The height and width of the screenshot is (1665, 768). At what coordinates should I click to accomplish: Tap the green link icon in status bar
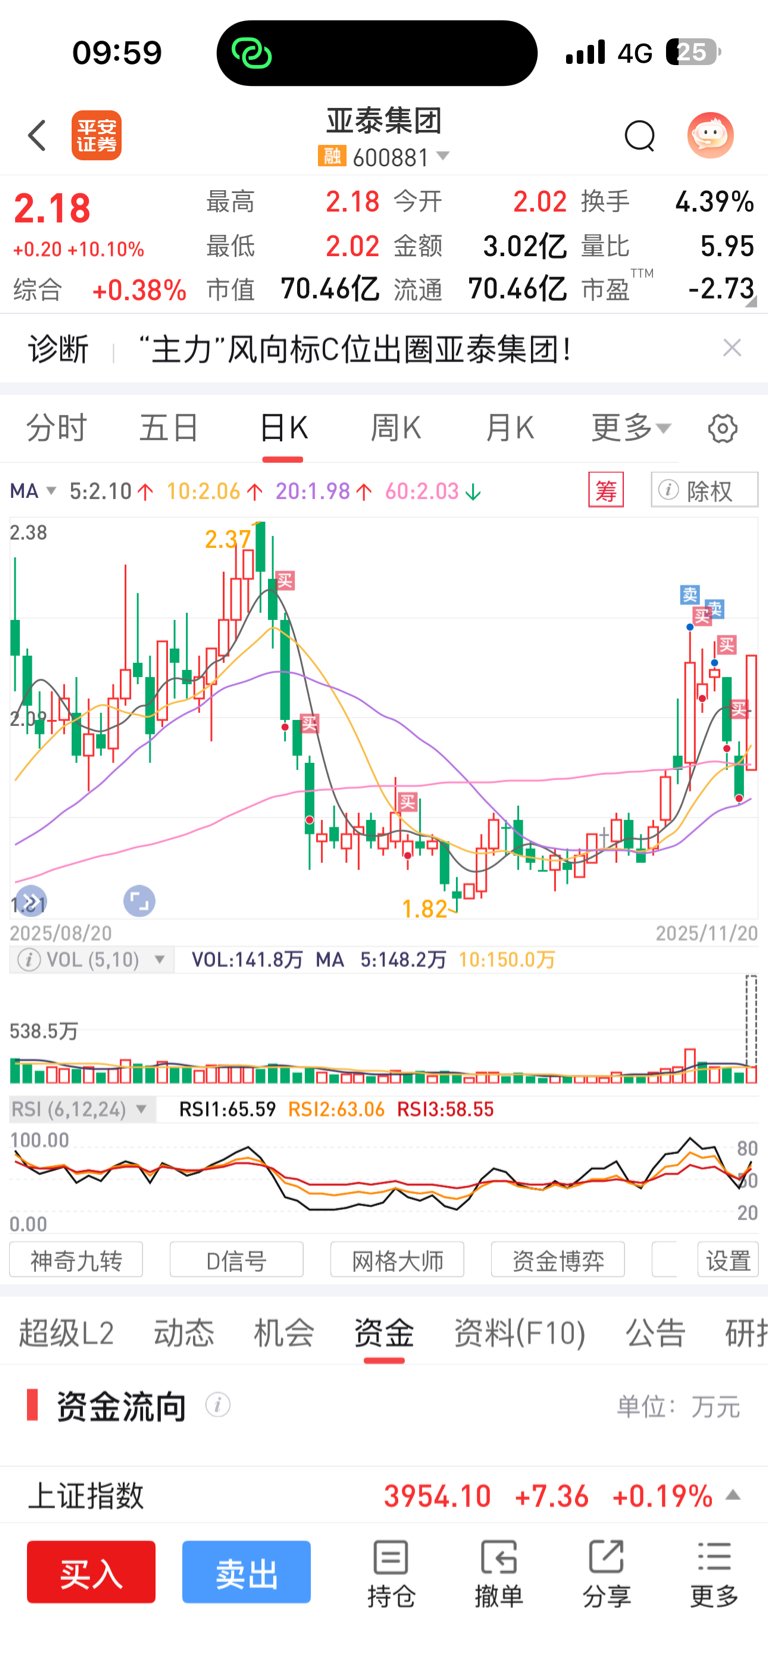(251, 53)
